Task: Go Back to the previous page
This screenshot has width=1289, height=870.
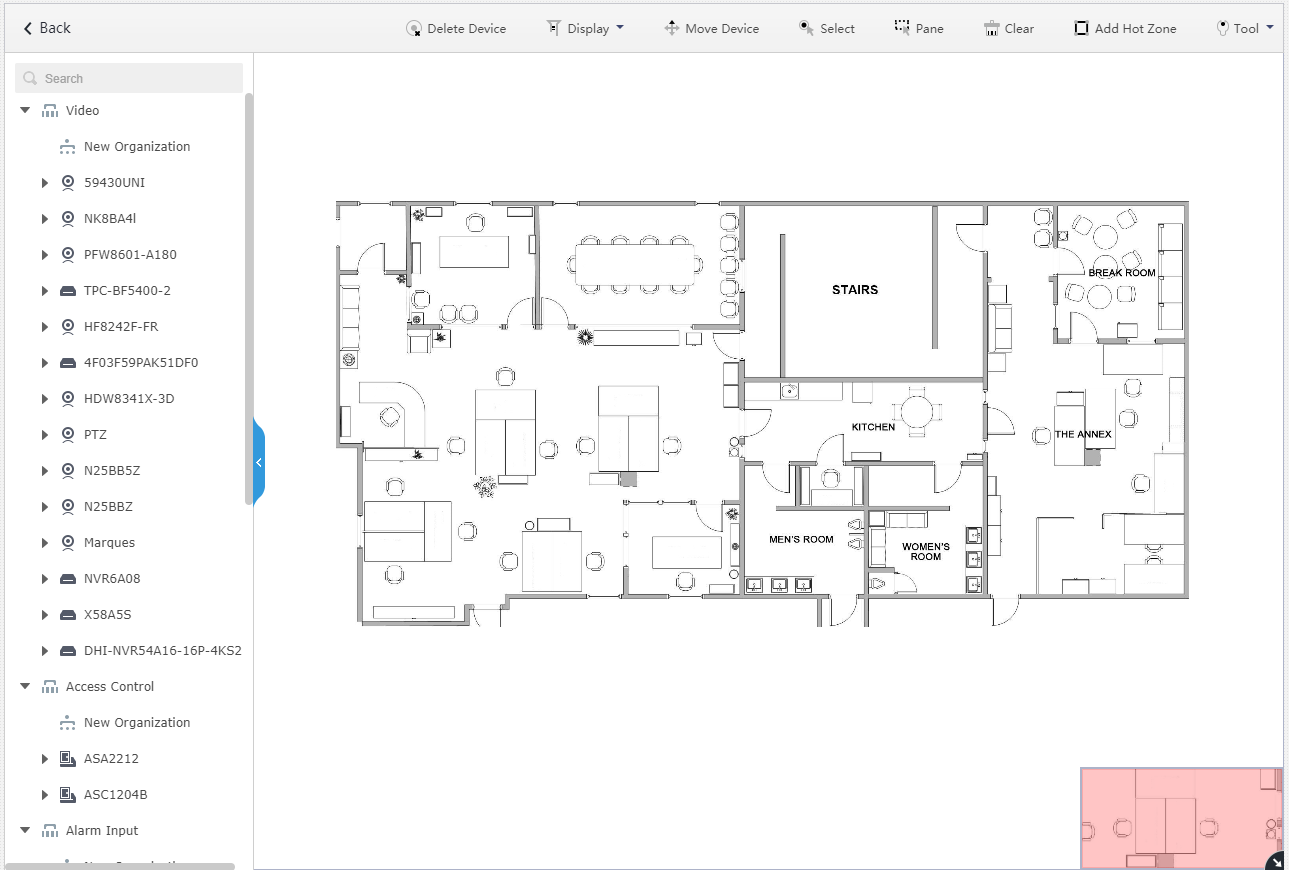Action: [47, 28]
